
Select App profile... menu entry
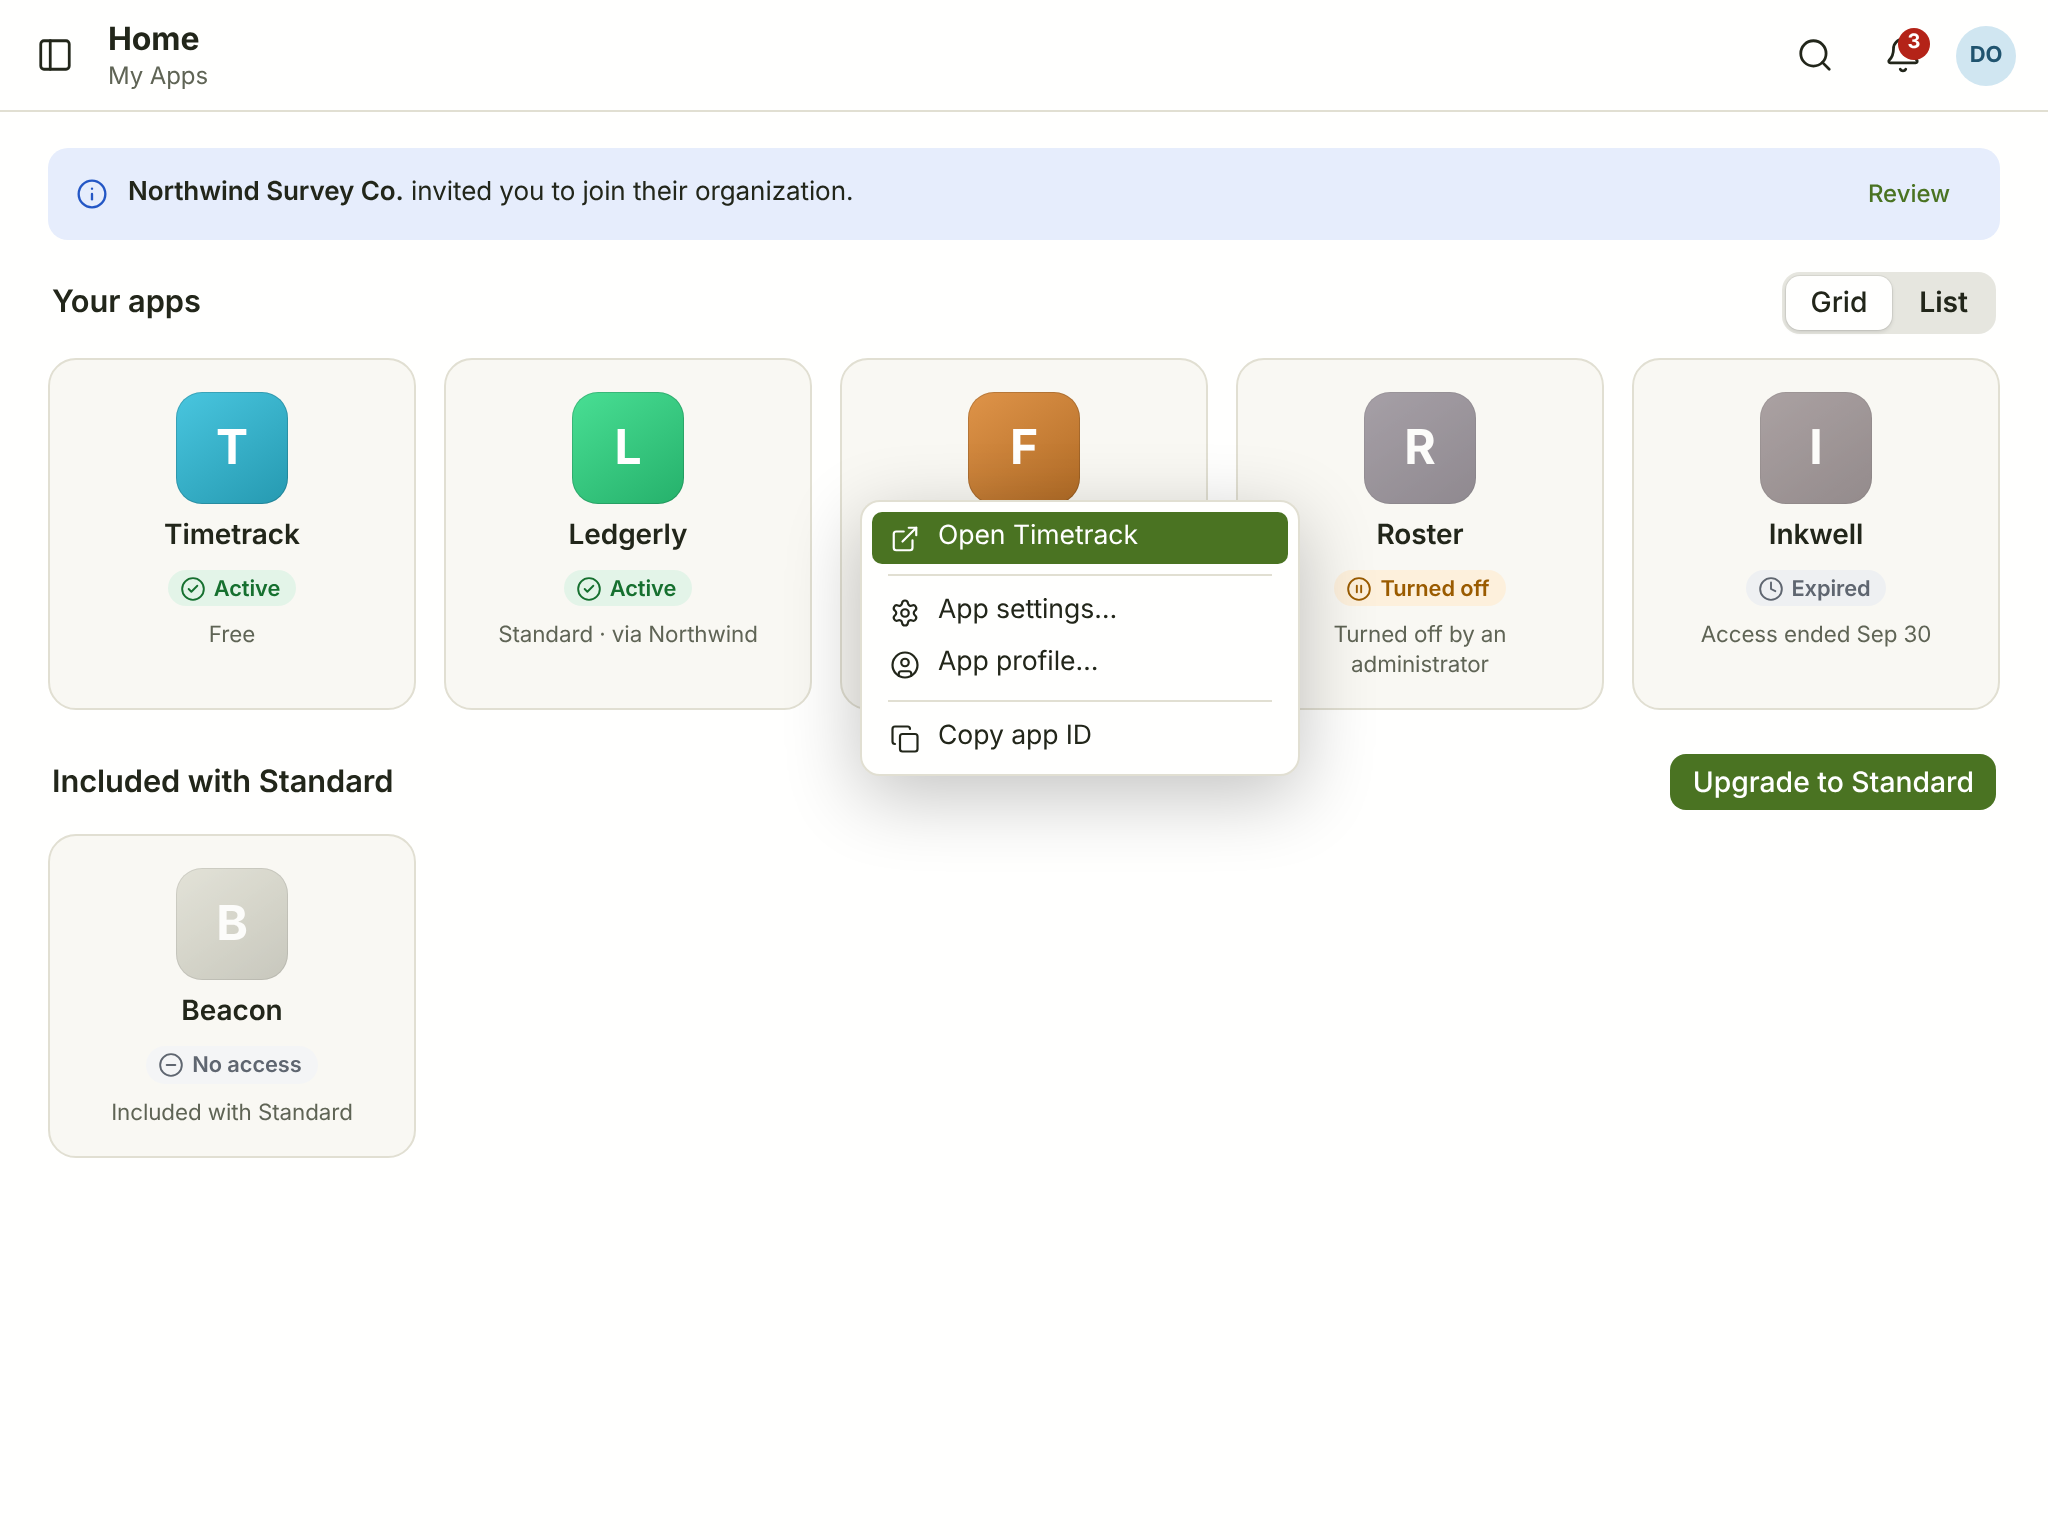[1080, 662]
